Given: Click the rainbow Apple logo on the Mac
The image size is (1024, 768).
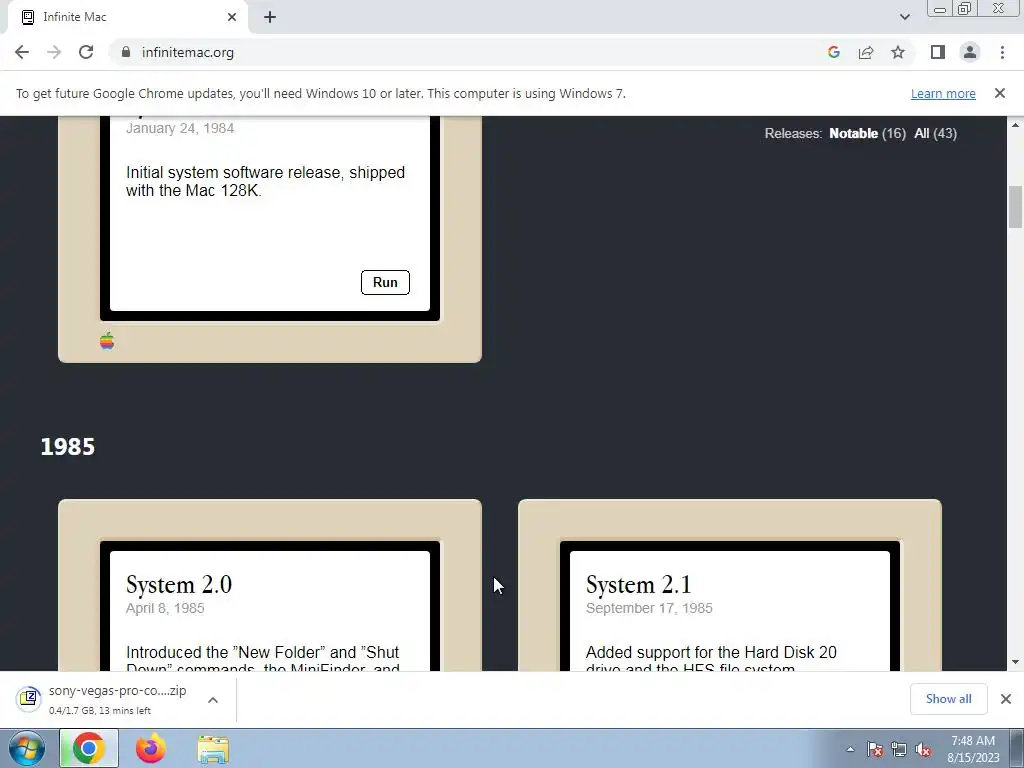Looking at the screenshot, I should [107, 341].
